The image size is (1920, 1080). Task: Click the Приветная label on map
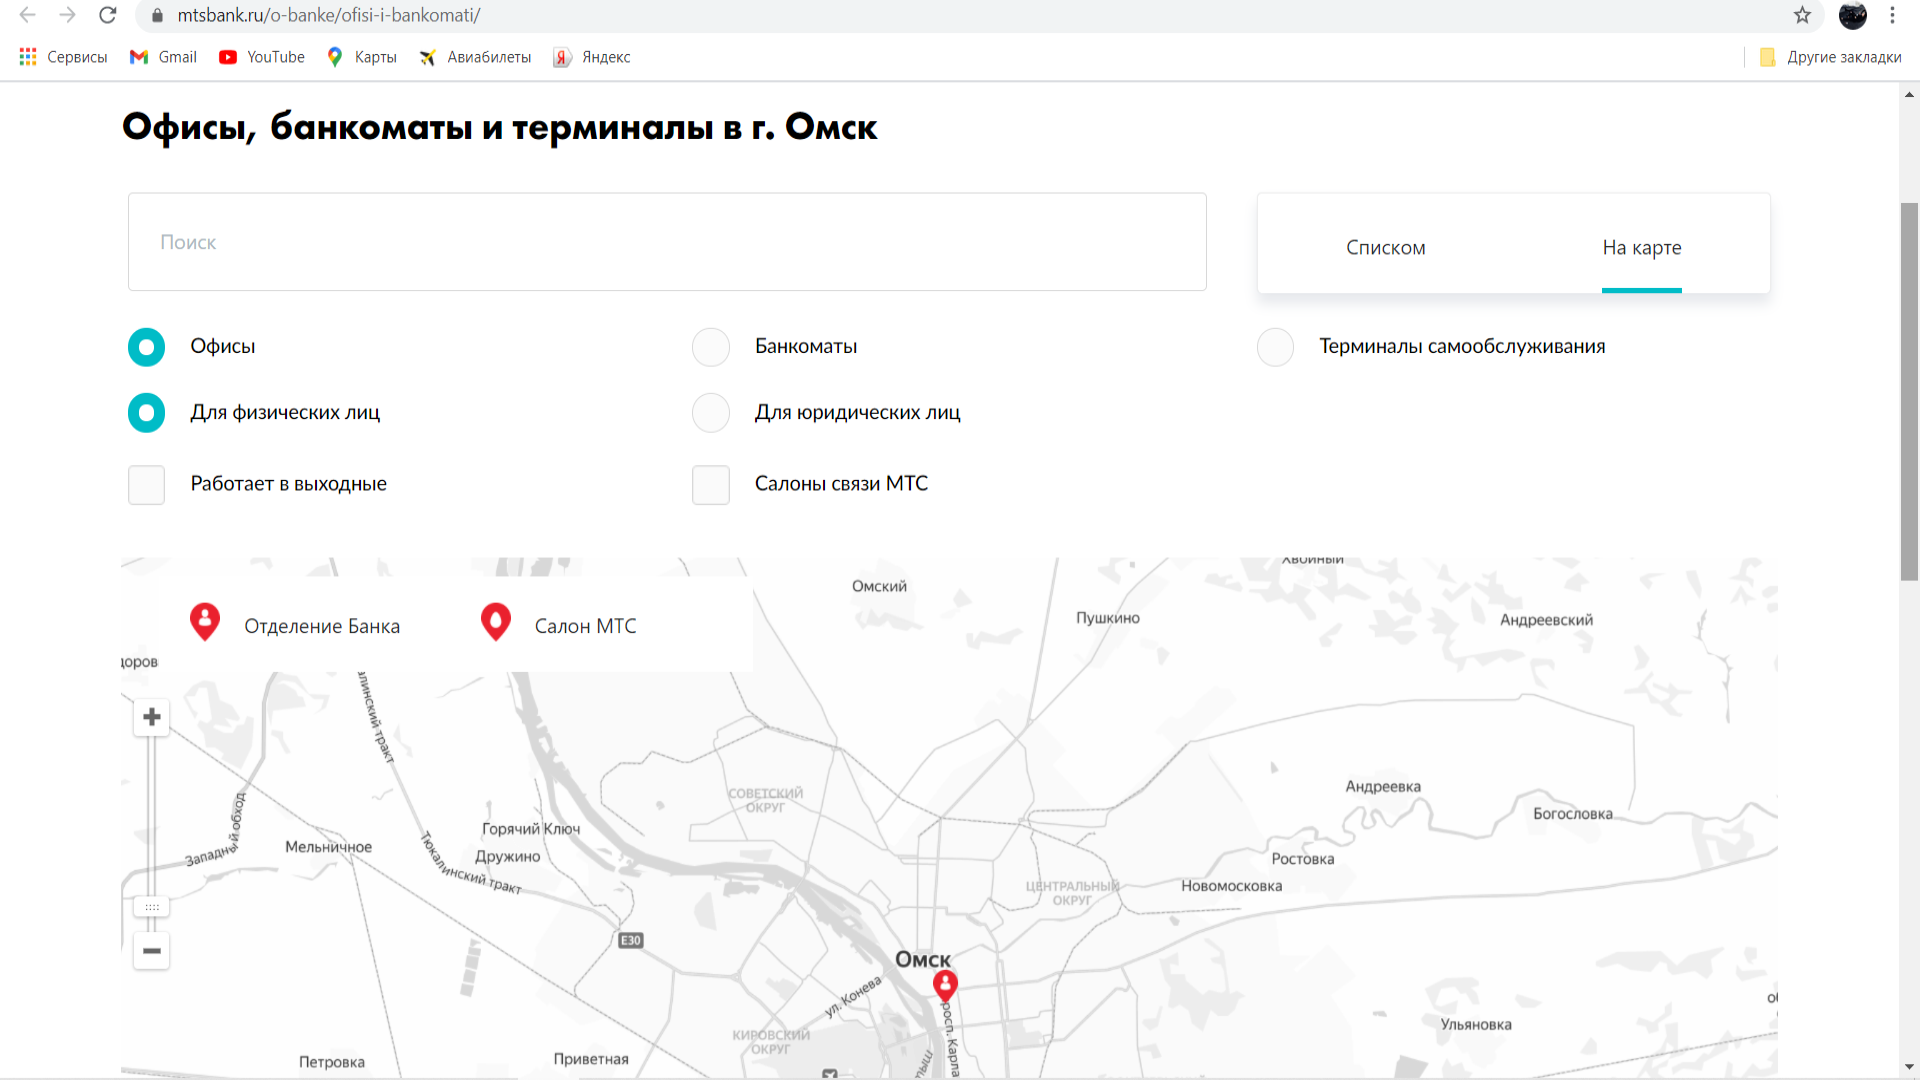591,1059
